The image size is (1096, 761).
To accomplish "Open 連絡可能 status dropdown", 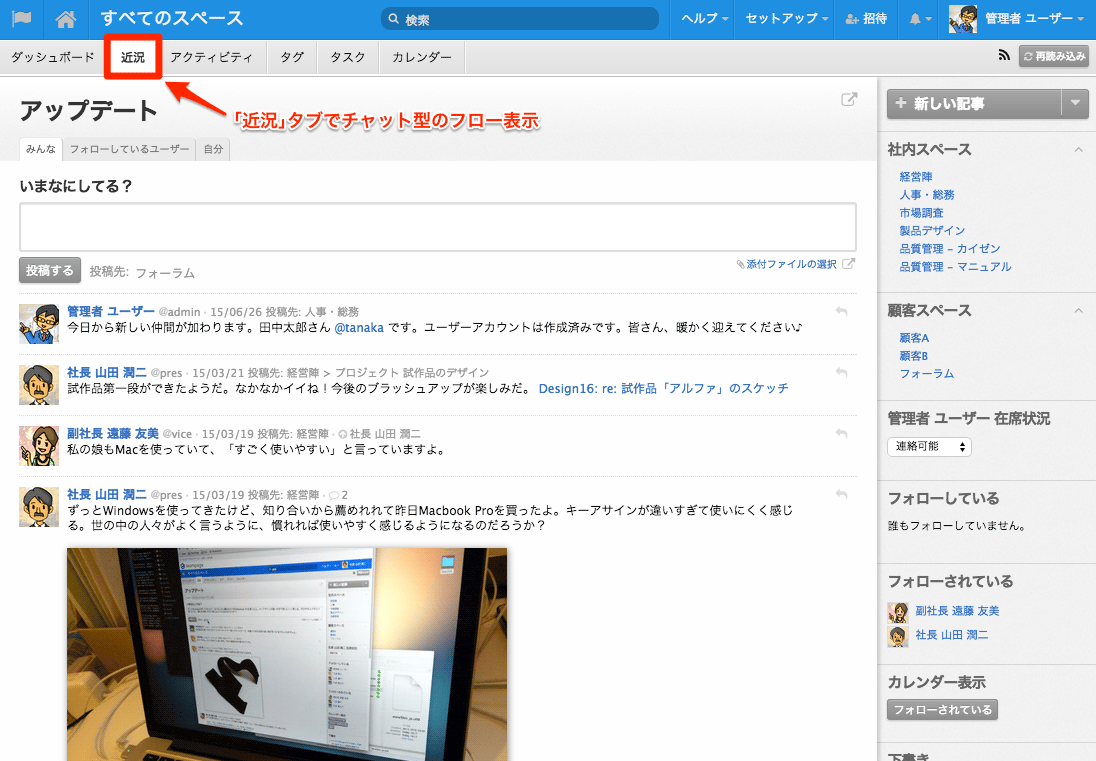I will click(x=930, y=447).
